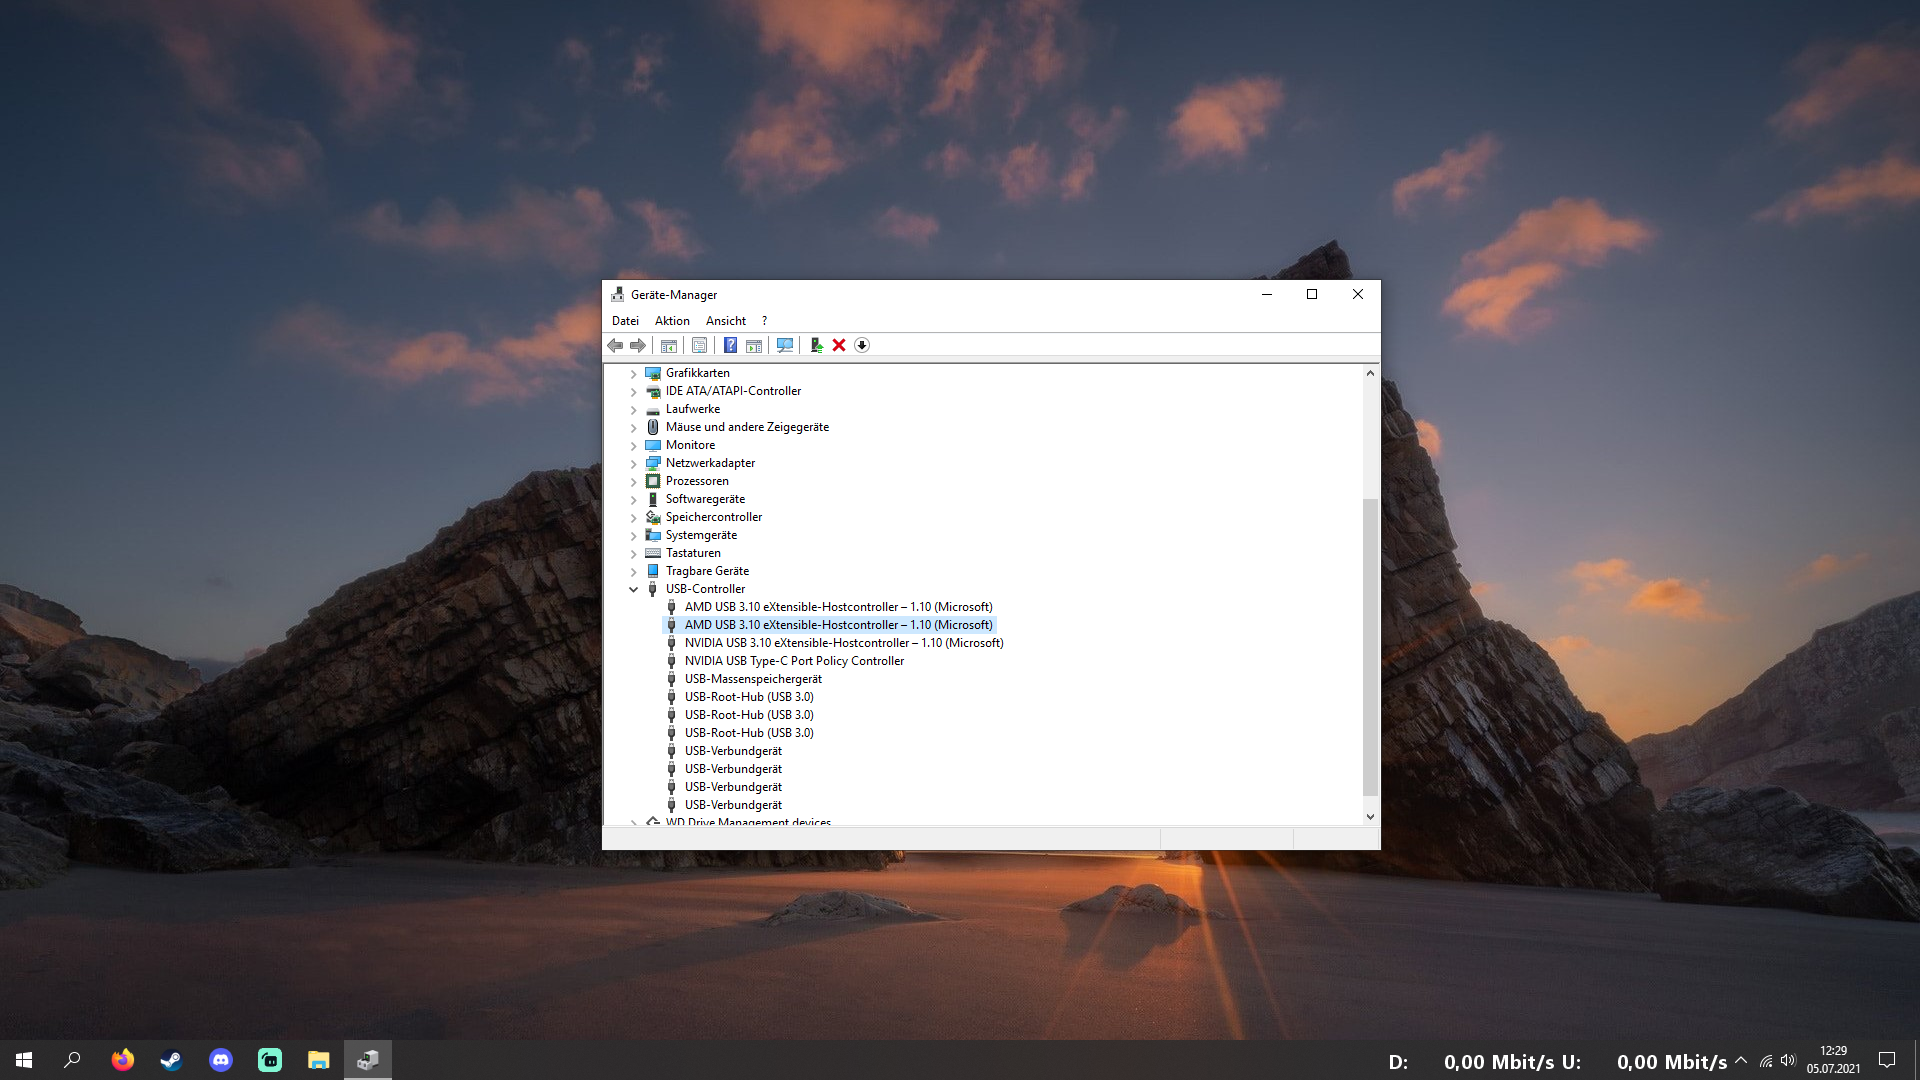Open the Aktion menu
This screenshot has height=1080, width=1920.
tap(672, 321)
